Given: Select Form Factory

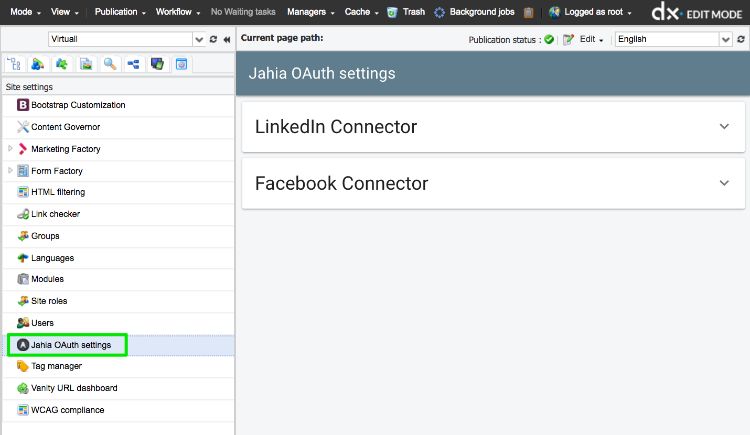Looking at the screenshot, I should click(56, 171).
